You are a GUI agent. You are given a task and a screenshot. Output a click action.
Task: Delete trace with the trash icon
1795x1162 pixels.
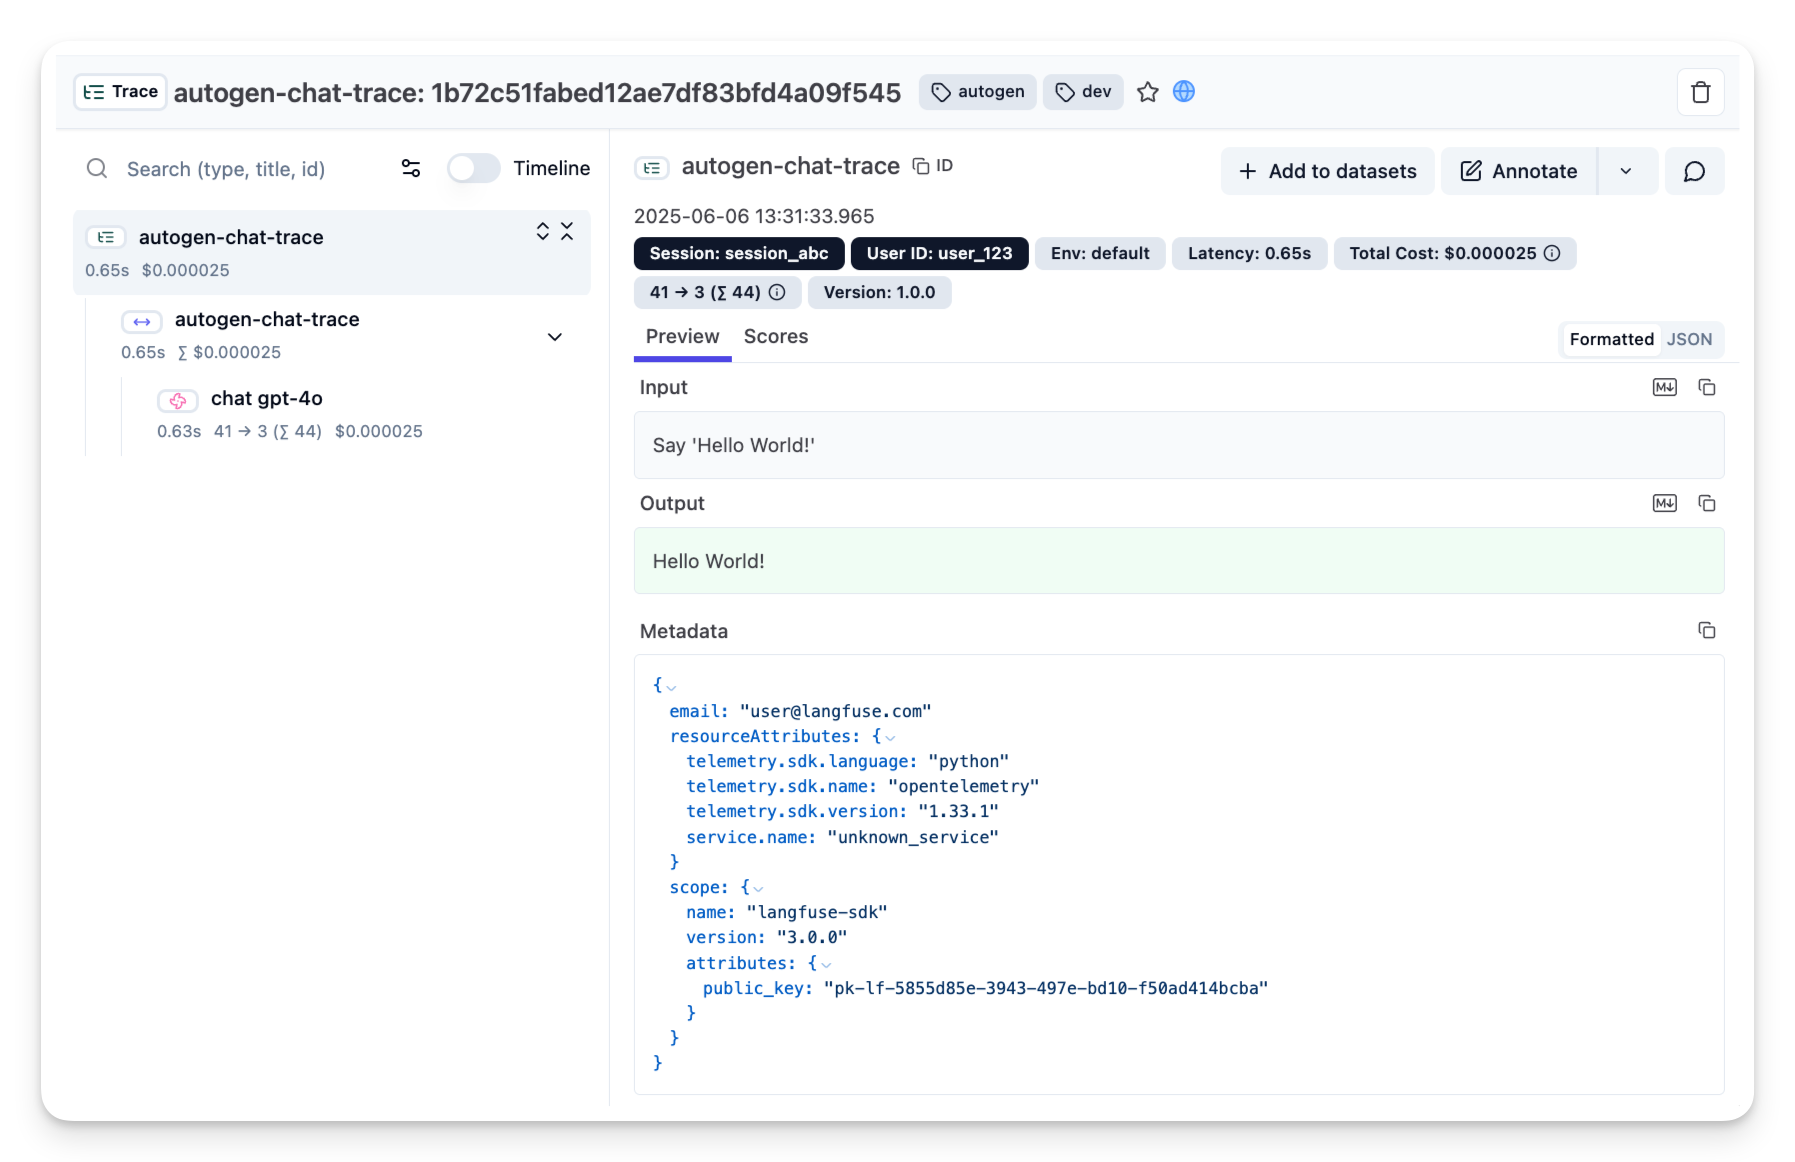1700,93
